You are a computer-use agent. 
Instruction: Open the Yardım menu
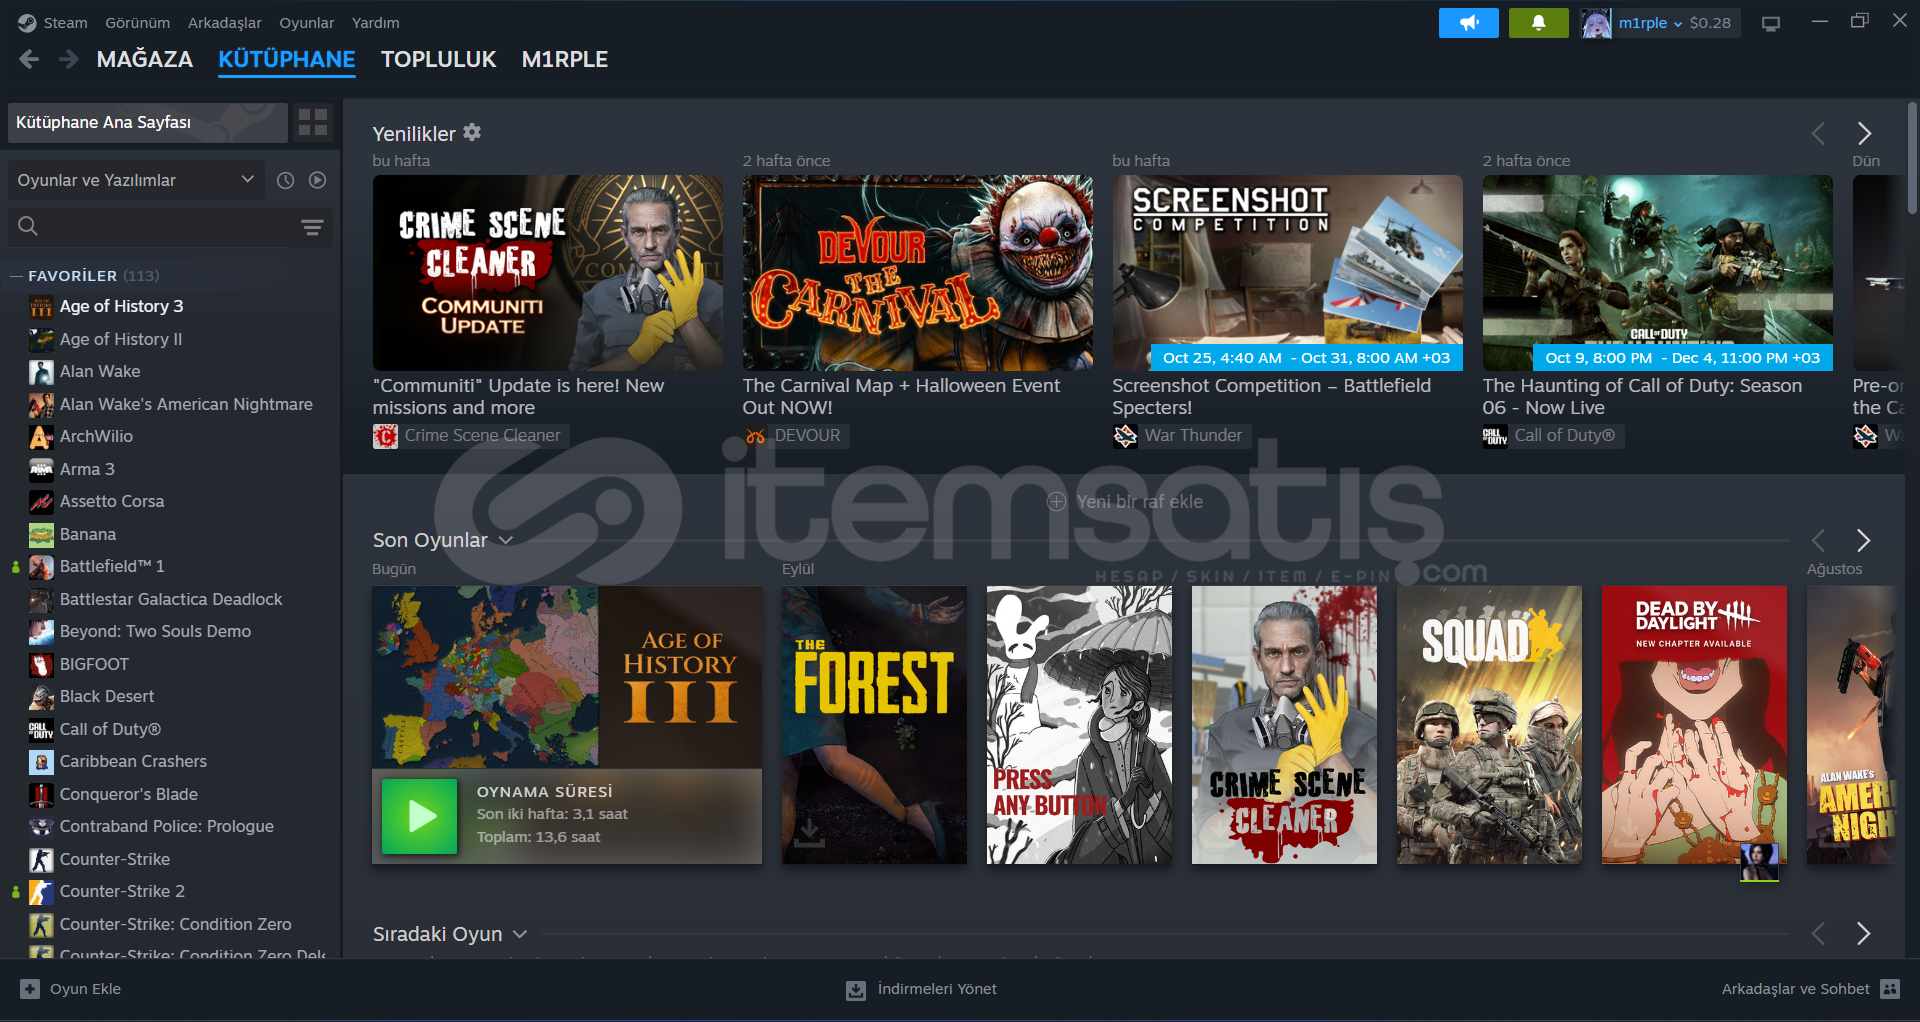pos(376,23)
